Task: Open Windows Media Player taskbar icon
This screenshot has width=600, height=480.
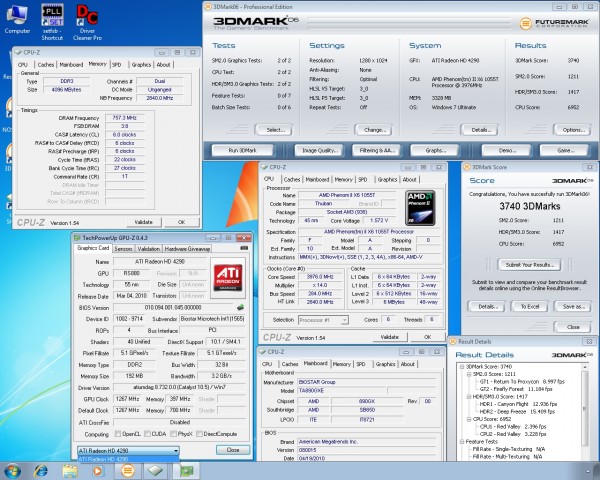Action: pos(97,471)
